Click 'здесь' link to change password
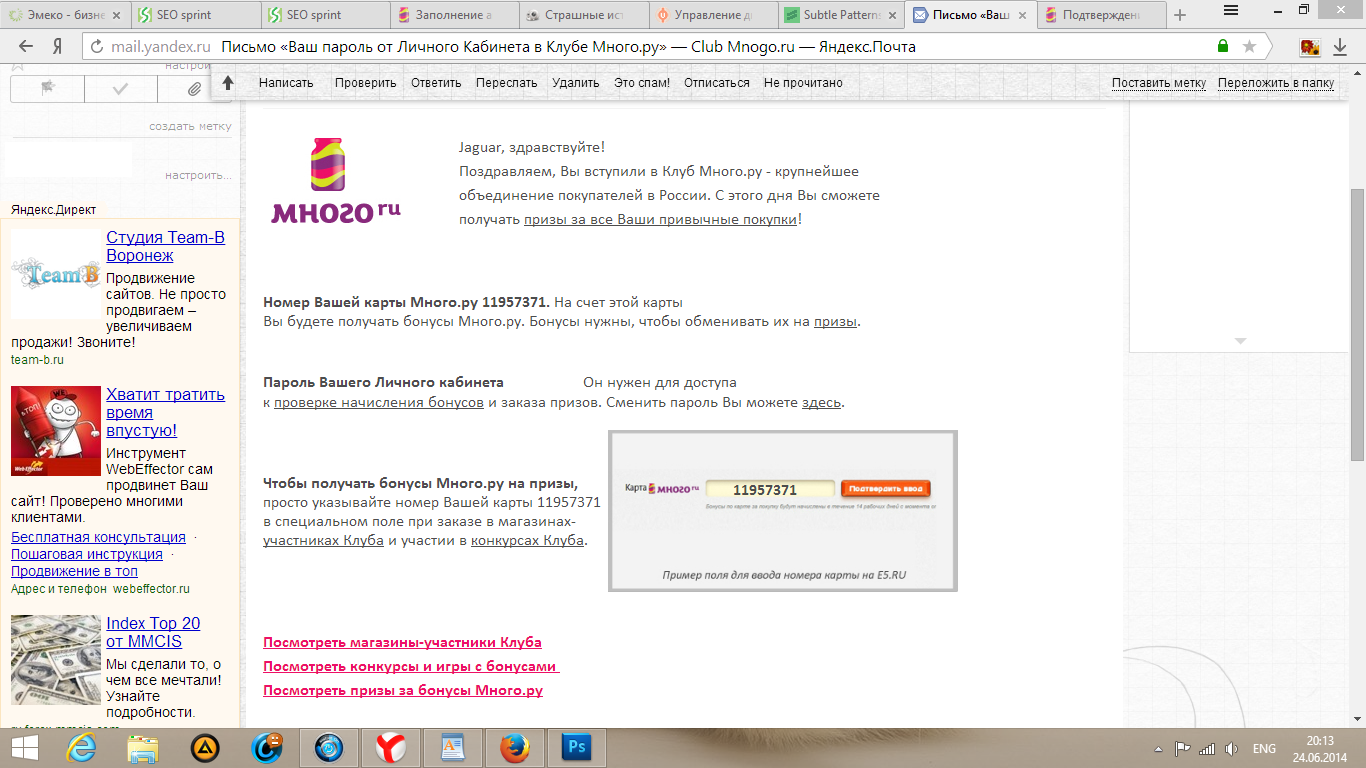Screen dimensions: 1366x768 point(821,402)
